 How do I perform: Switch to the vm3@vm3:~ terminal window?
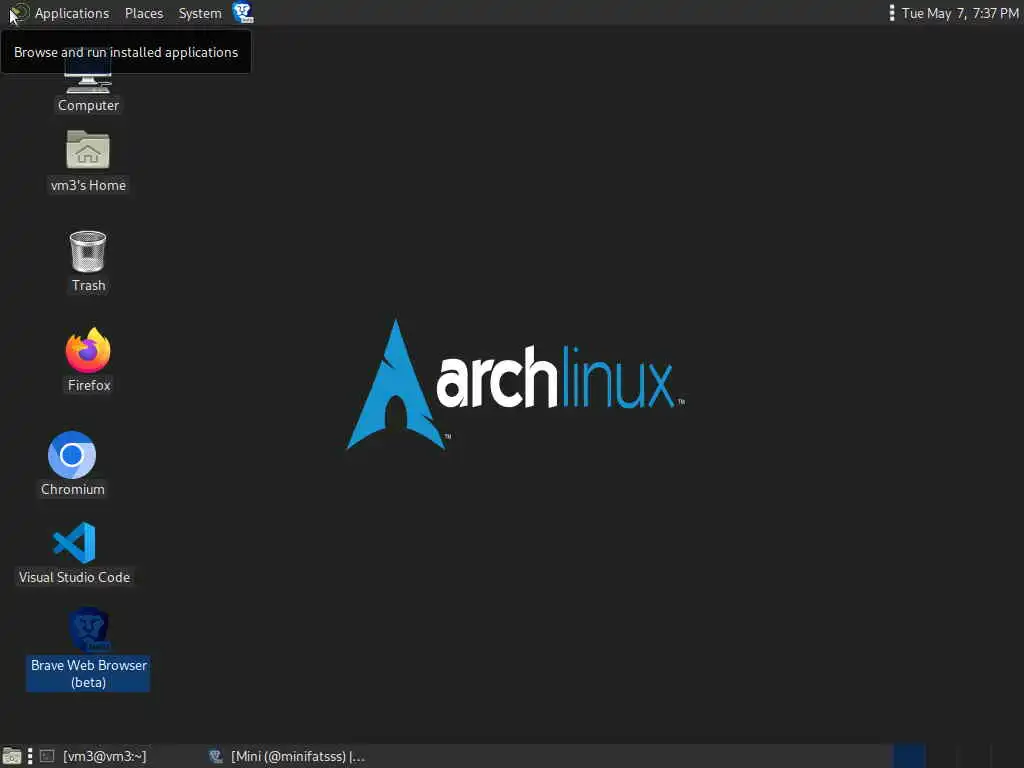tap(94, 756)
